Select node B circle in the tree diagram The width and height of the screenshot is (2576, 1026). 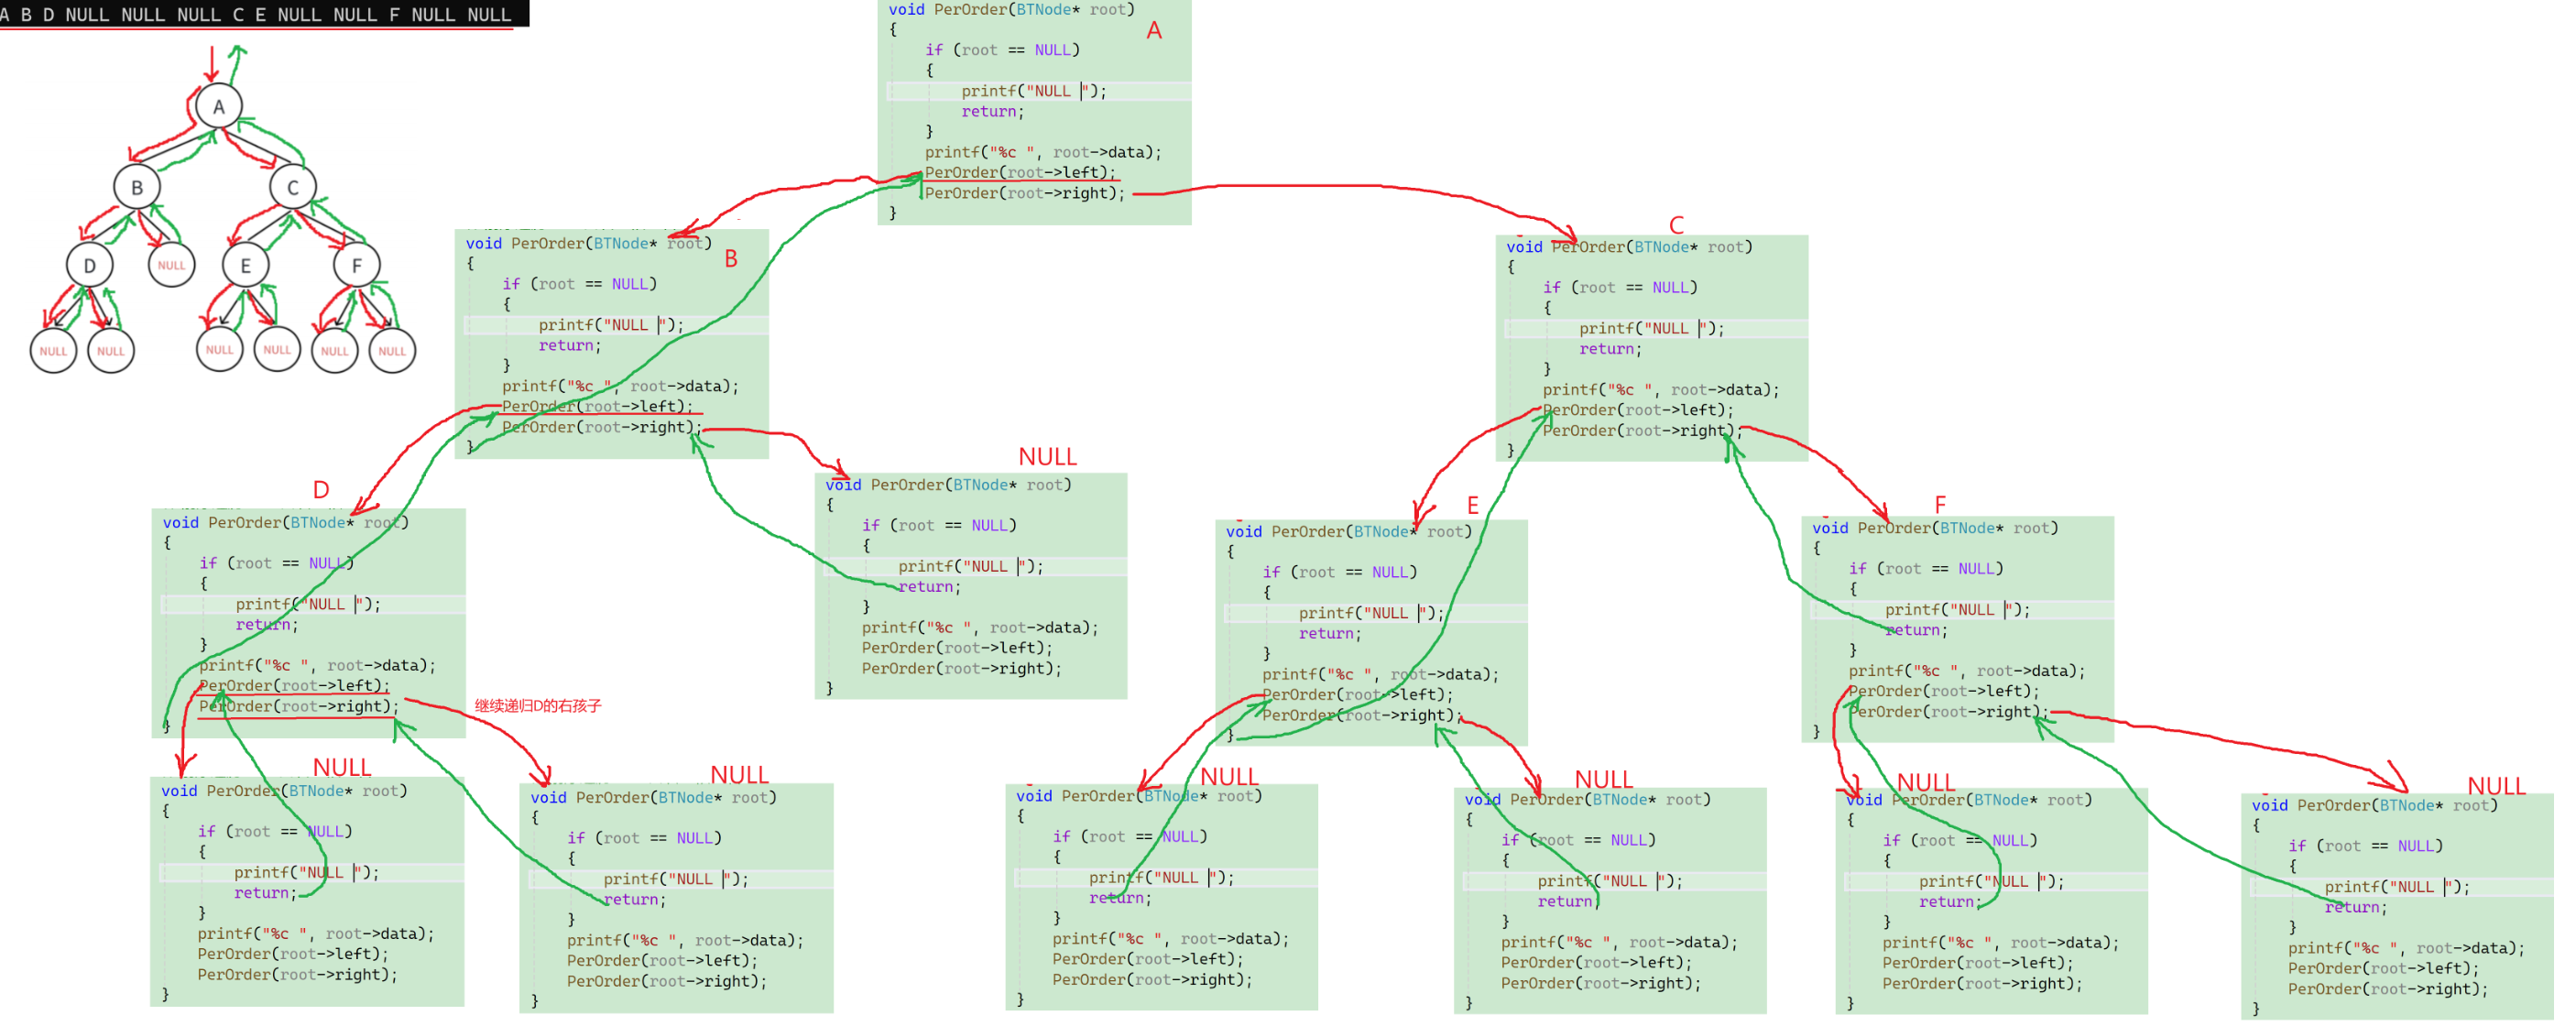[x=137, y=187]
